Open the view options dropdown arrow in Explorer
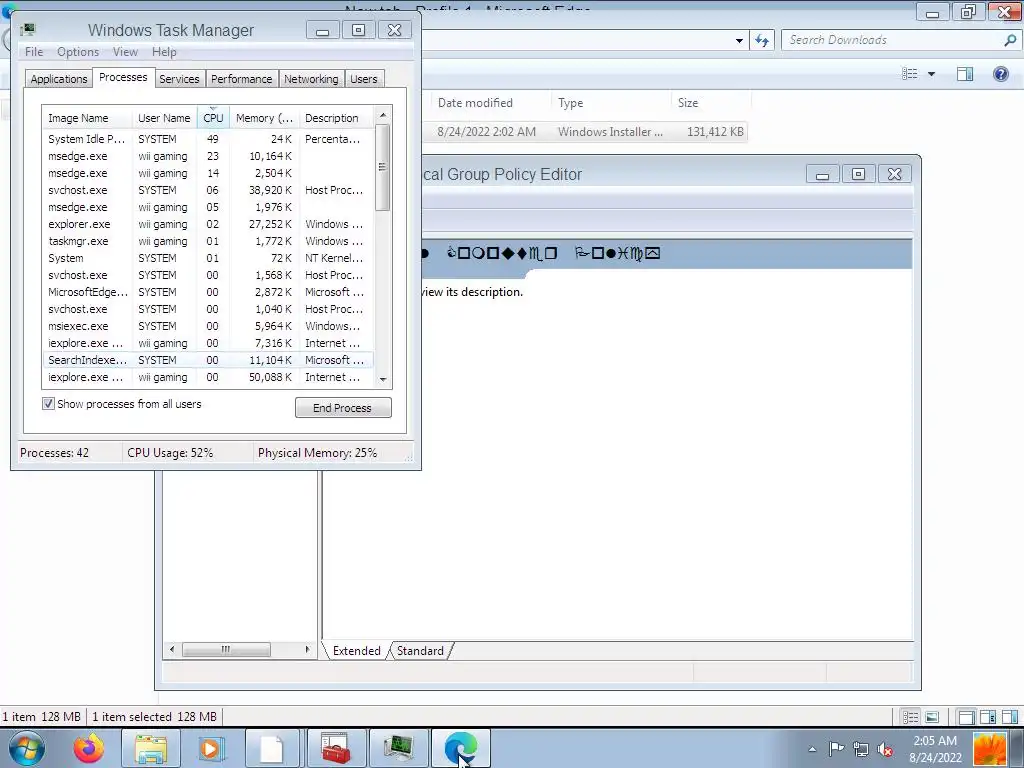1024x768 pixels. [931, 74]
